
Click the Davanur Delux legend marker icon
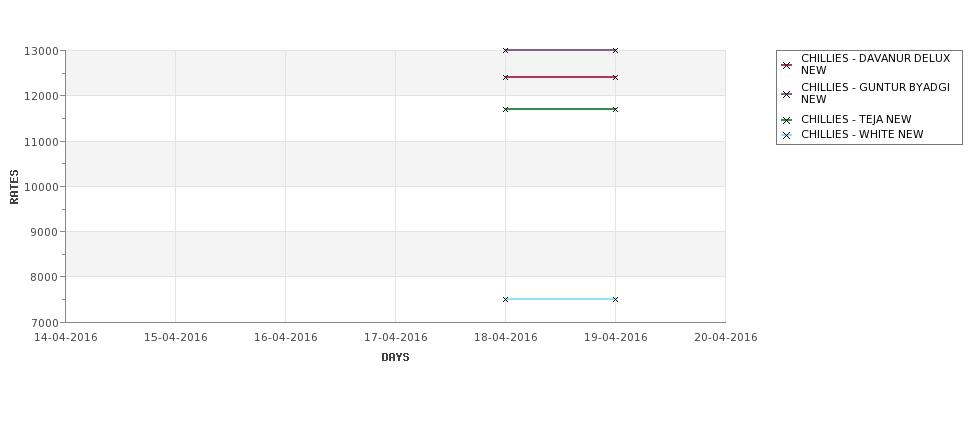[x=787, y=65]
